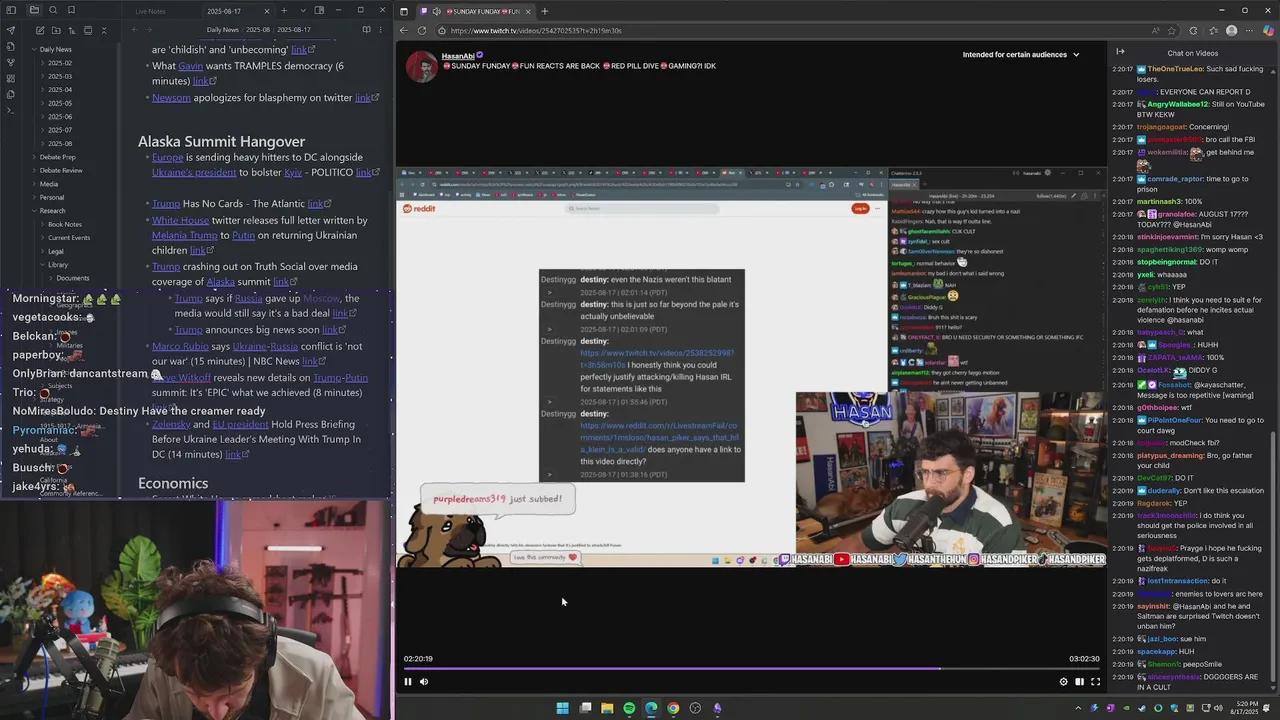
Task: Open Chrome from the taskbar
Action: [673, 708]
